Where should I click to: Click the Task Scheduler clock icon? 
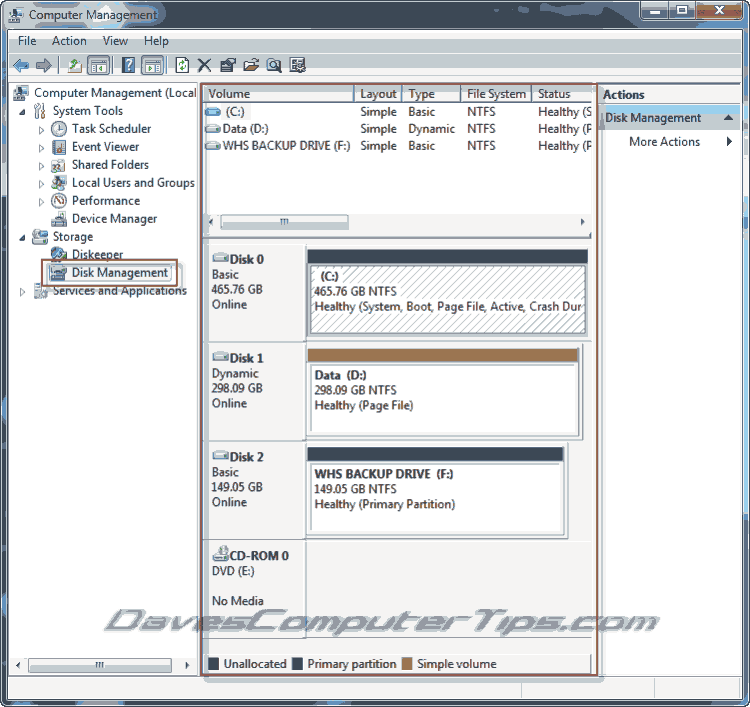tap(59, 129)
